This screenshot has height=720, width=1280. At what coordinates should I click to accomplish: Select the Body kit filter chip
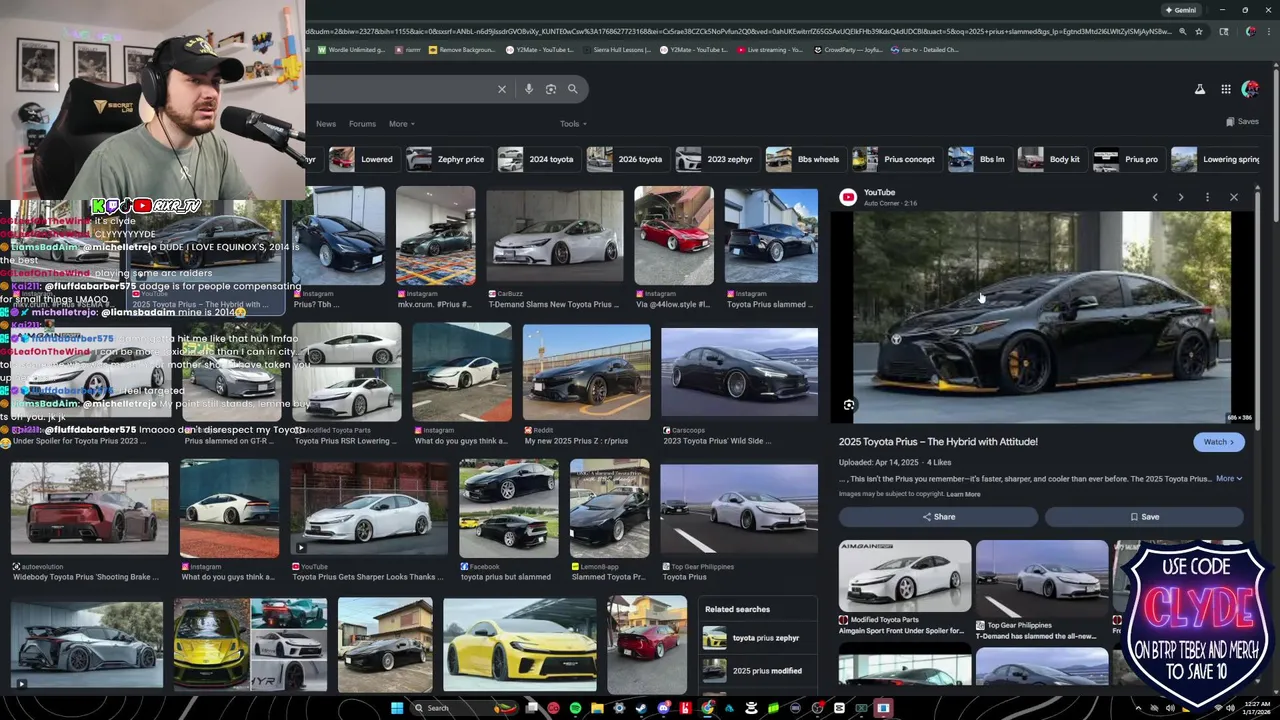point(1052,159)
